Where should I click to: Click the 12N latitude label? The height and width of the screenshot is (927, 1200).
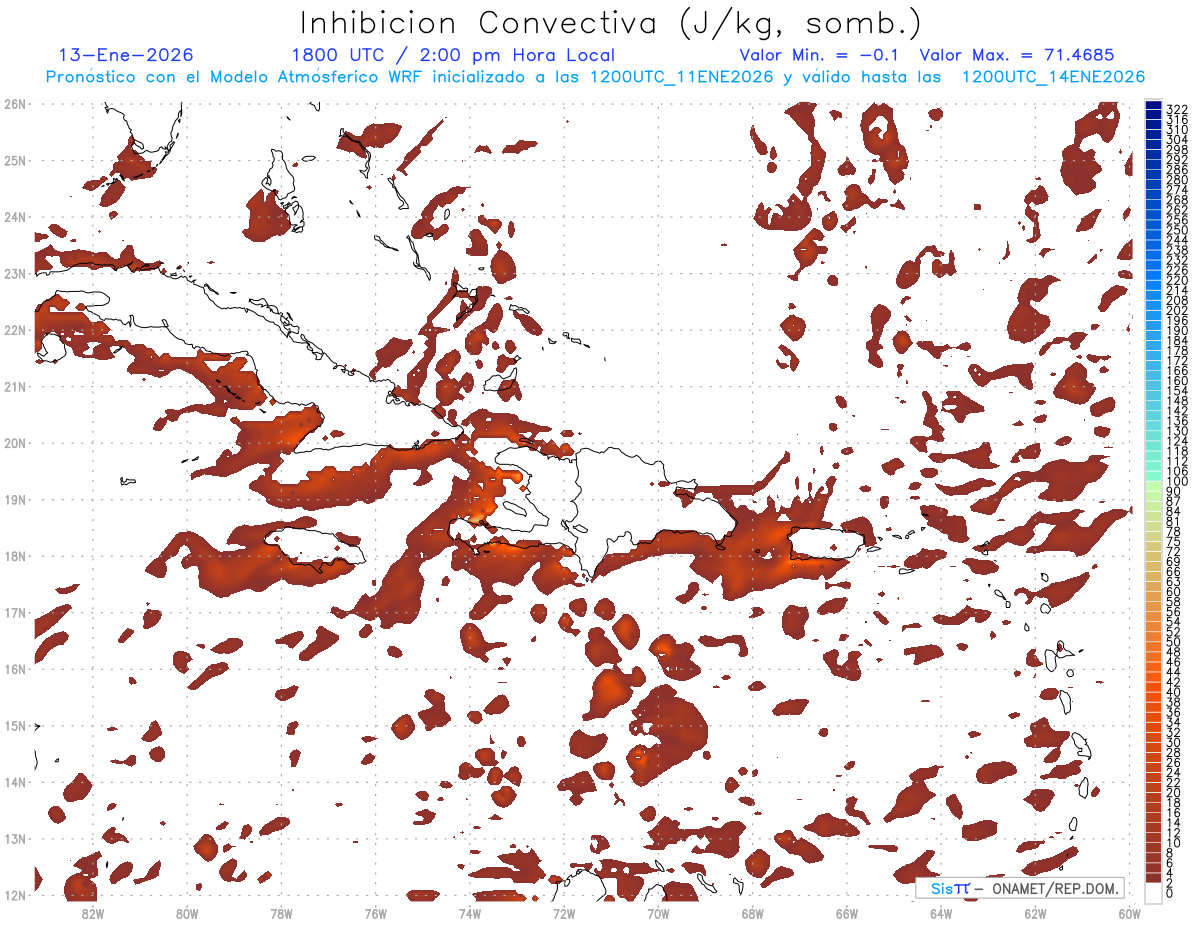[x=15, y=895]
